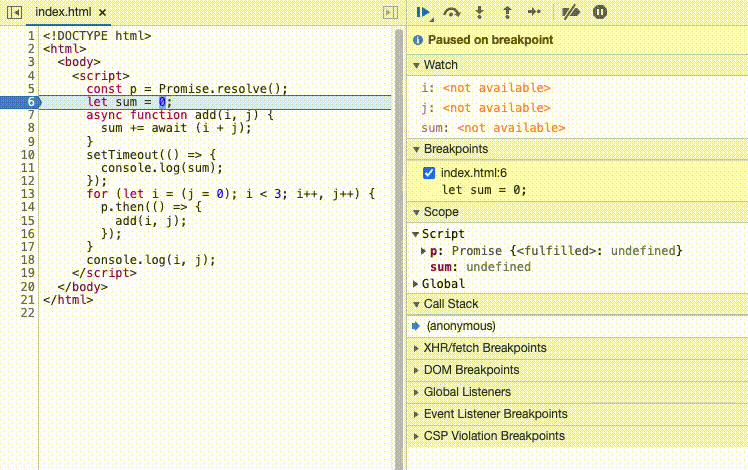Click line number 18 in gutter
This screenshot has height=470, width=748.
point(28,260)
